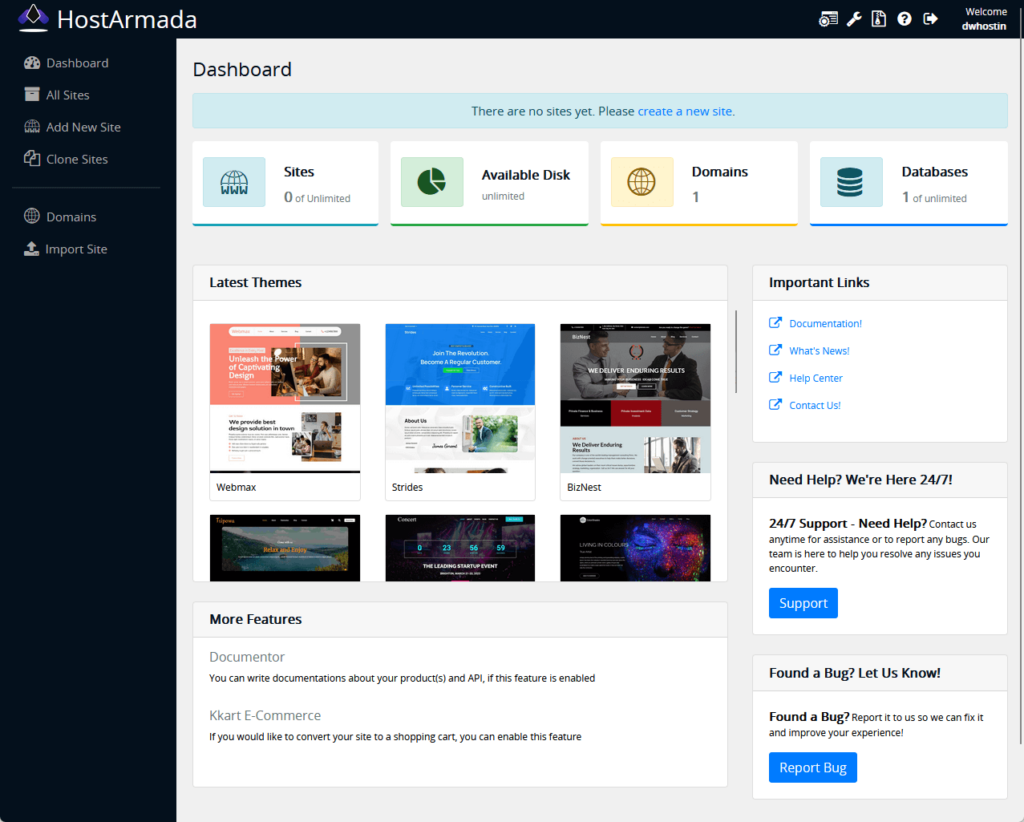Click the question mark help icon
Viewport: 1024px width, 822px height.
tap(904, 19)
